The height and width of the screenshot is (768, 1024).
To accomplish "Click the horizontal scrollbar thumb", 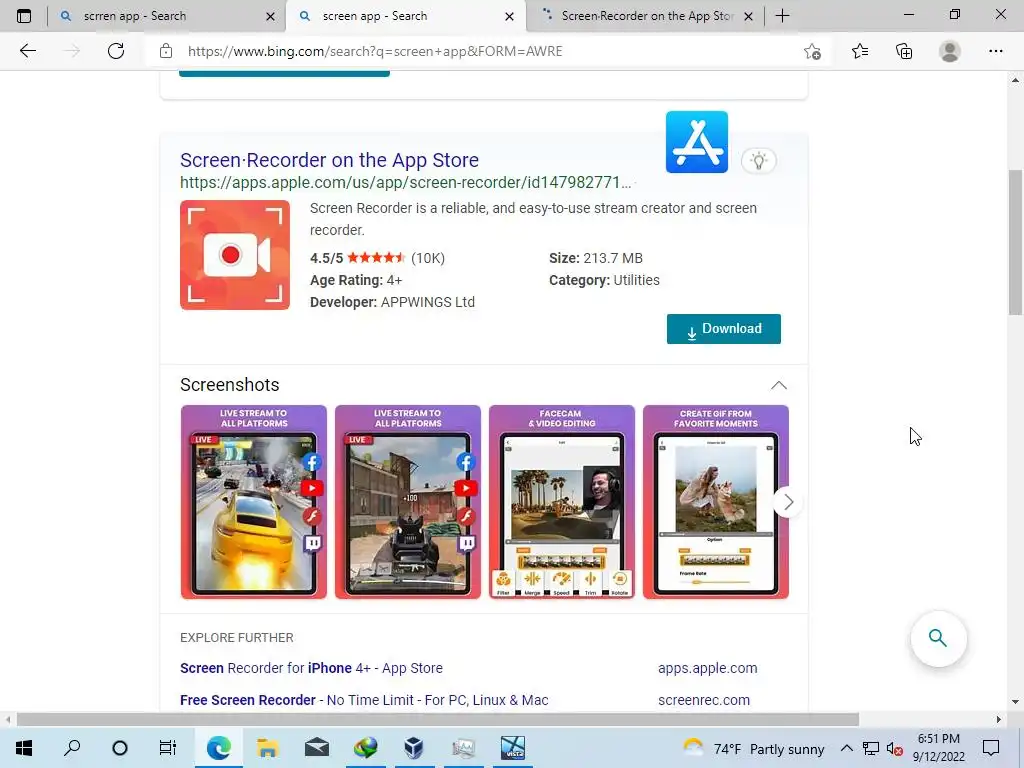I will pos(438,719).
